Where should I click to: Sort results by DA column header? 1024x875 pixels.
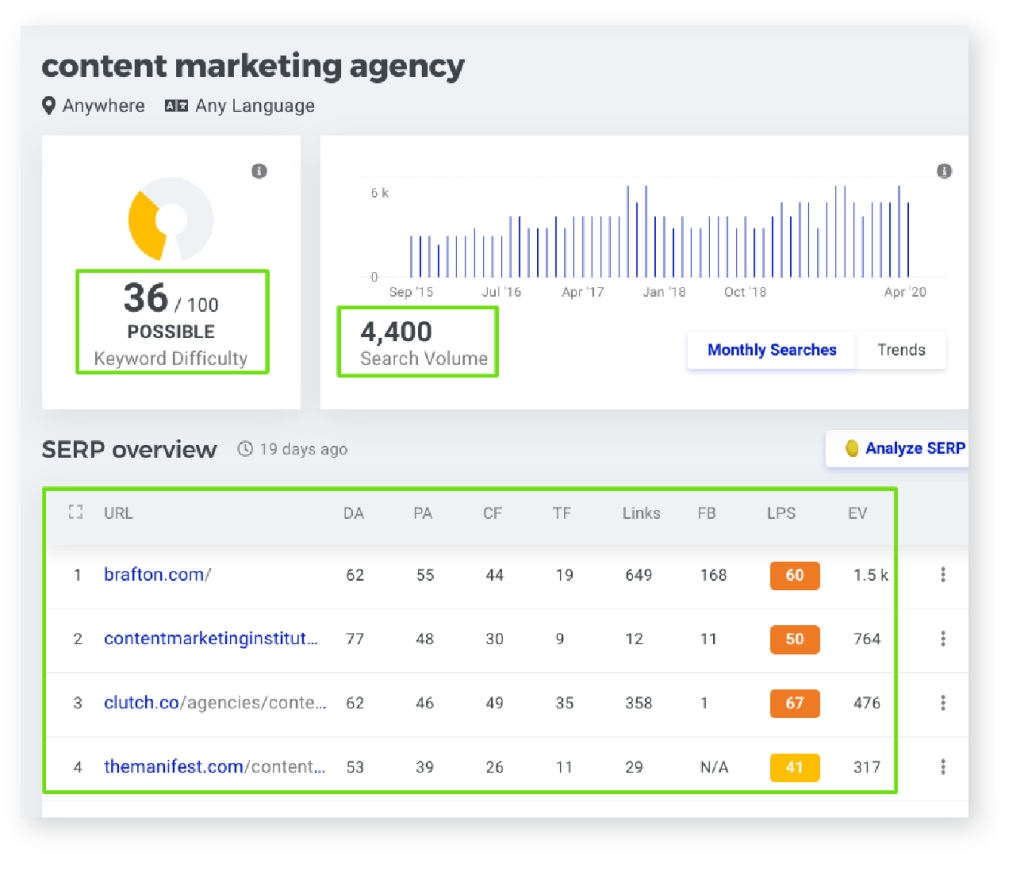point(354,513)
